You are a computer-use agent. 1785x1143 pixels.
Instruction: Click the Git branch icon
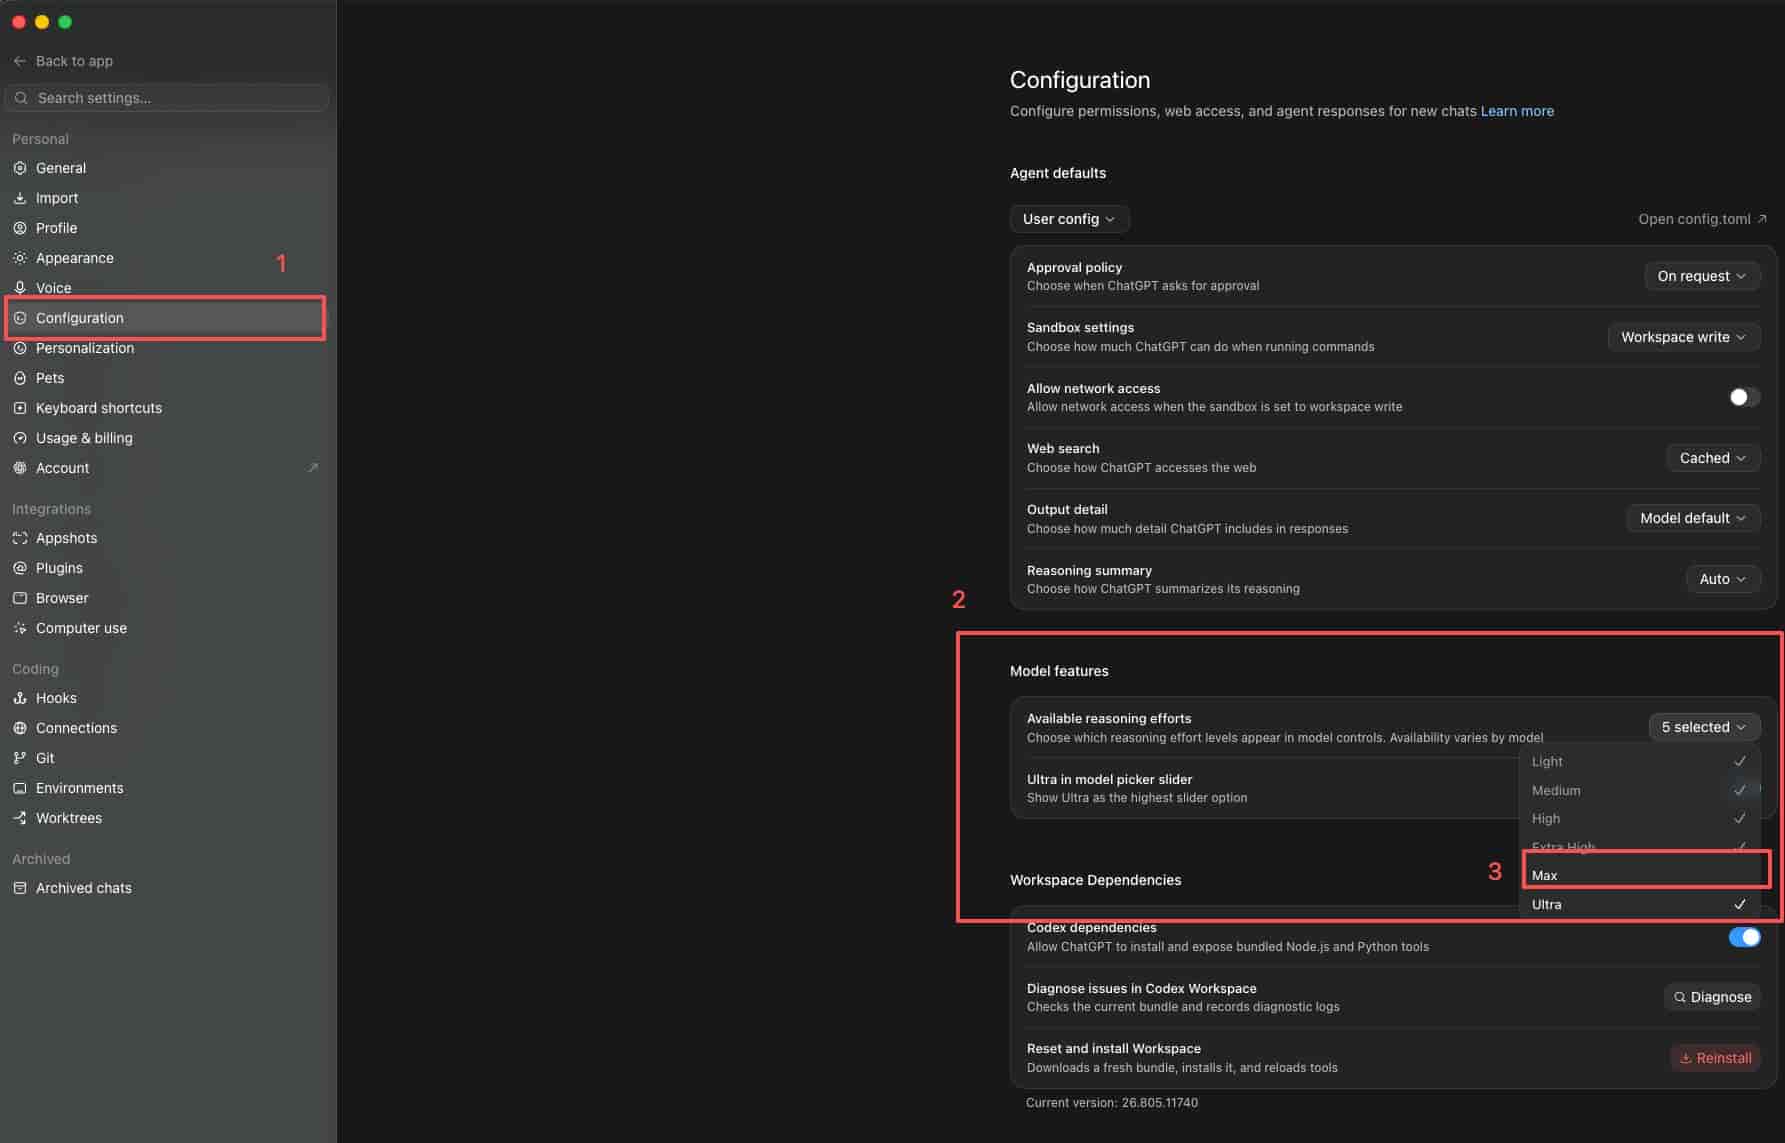click(x=20, y=758)
